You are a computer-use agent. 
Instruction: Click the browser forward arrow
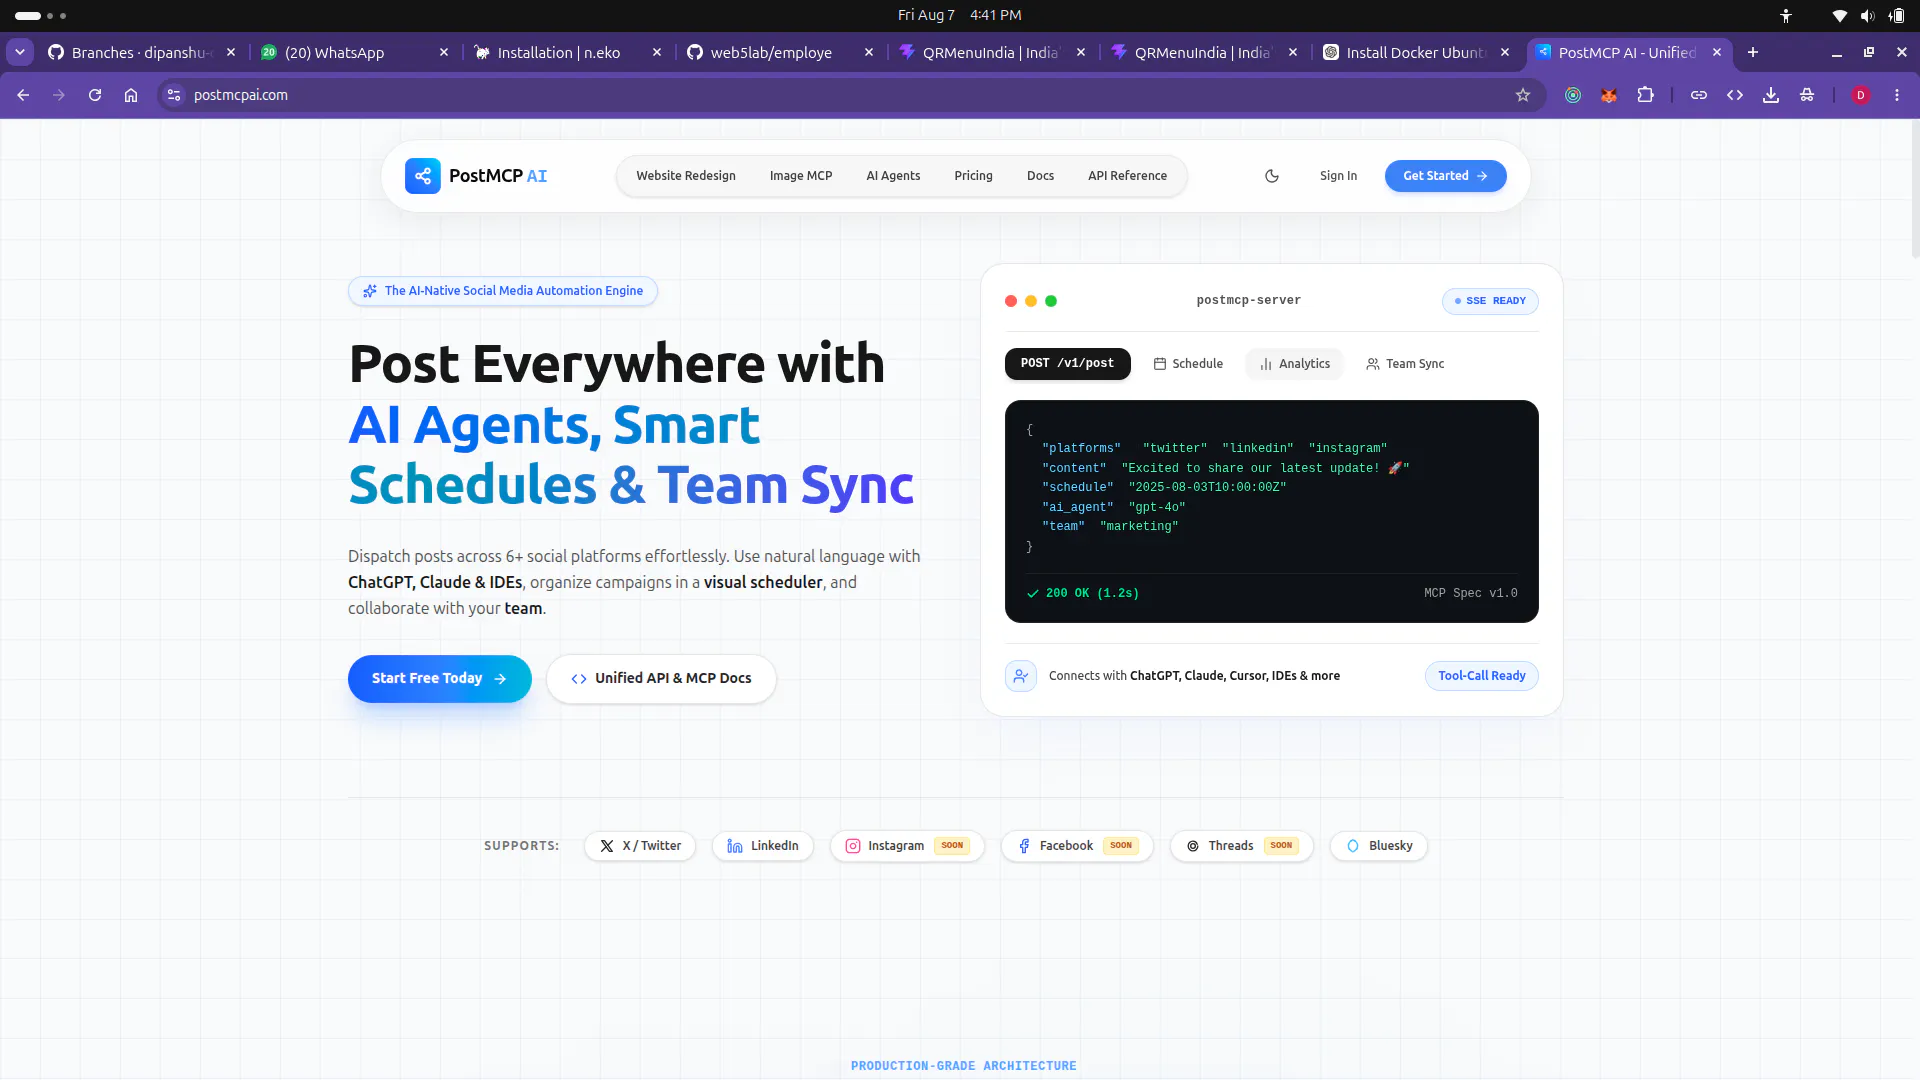[x=59, y=95]
